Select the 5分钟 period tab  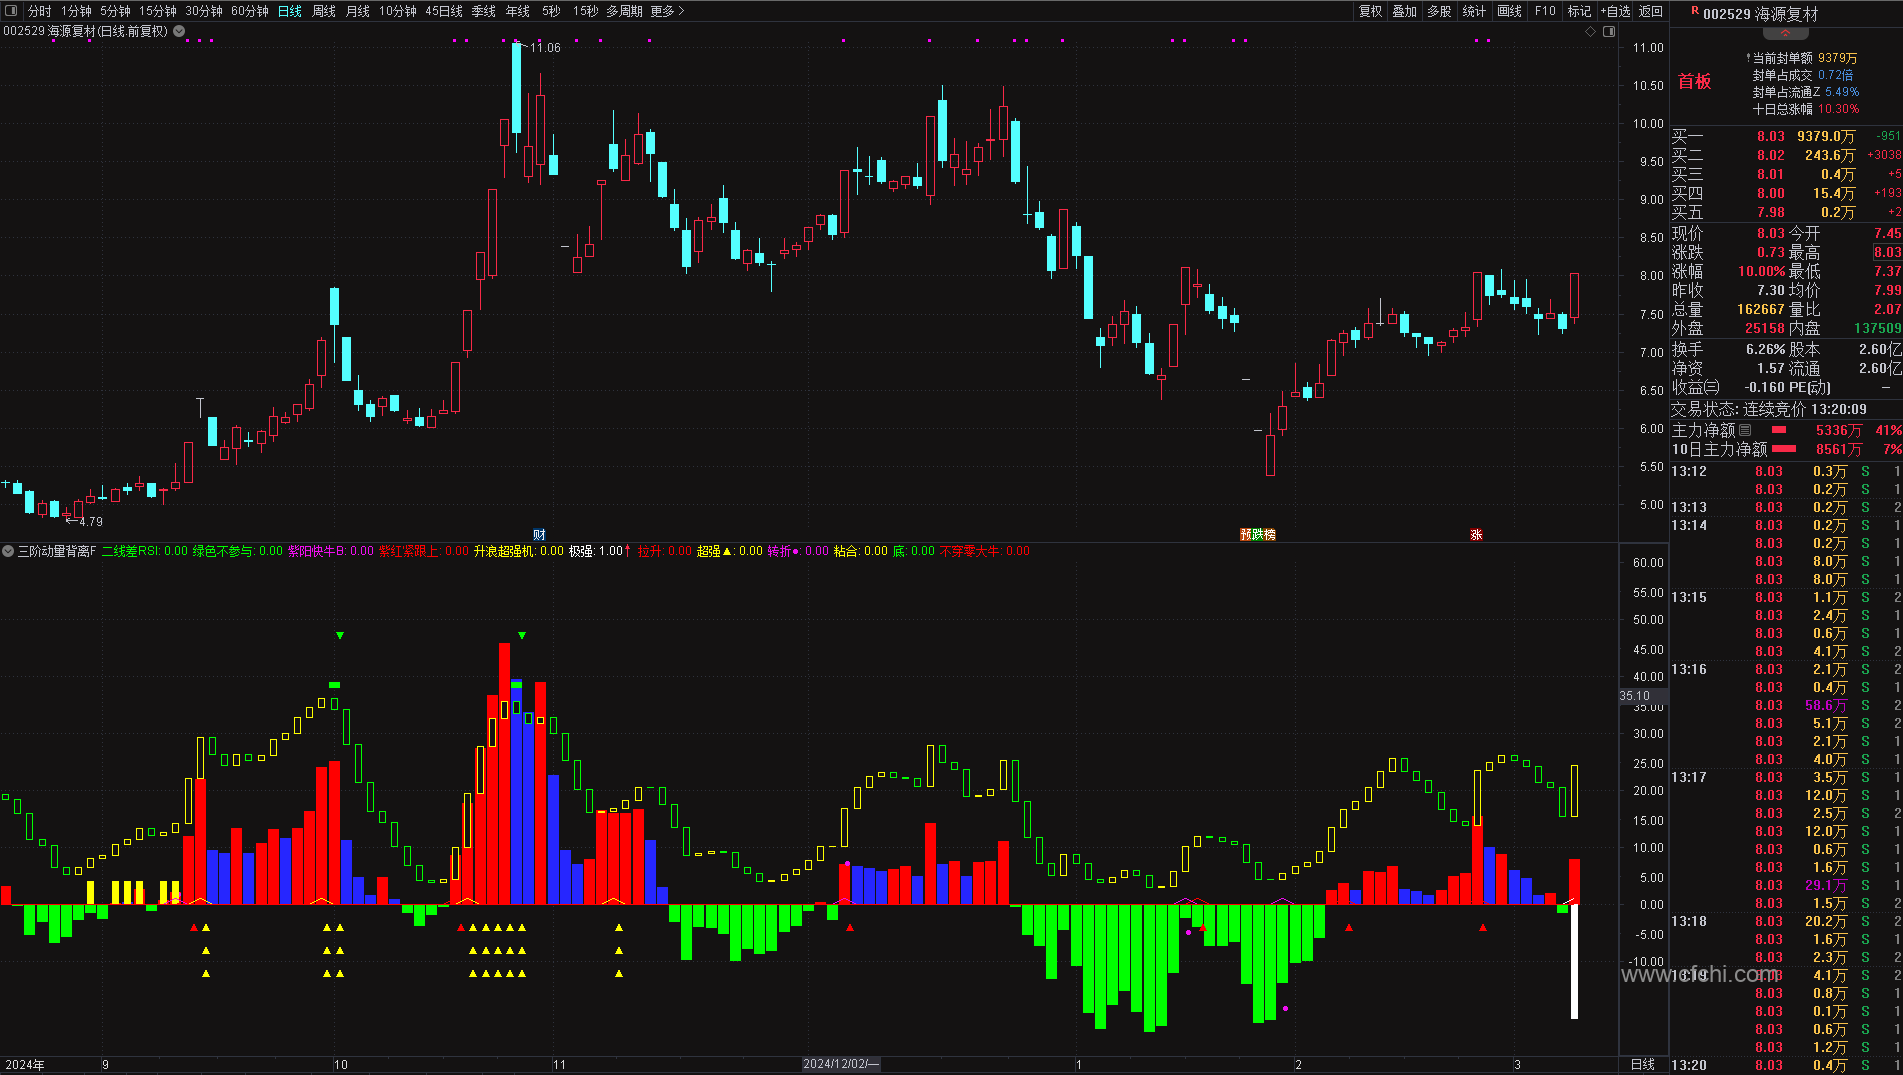115,11
